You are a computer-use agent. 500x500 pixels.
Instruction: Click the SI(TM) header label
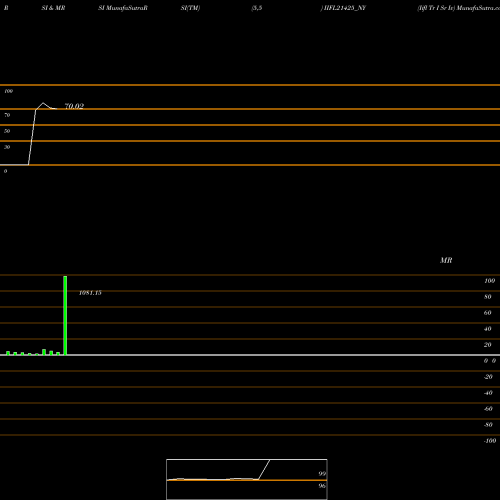[190, 8]
